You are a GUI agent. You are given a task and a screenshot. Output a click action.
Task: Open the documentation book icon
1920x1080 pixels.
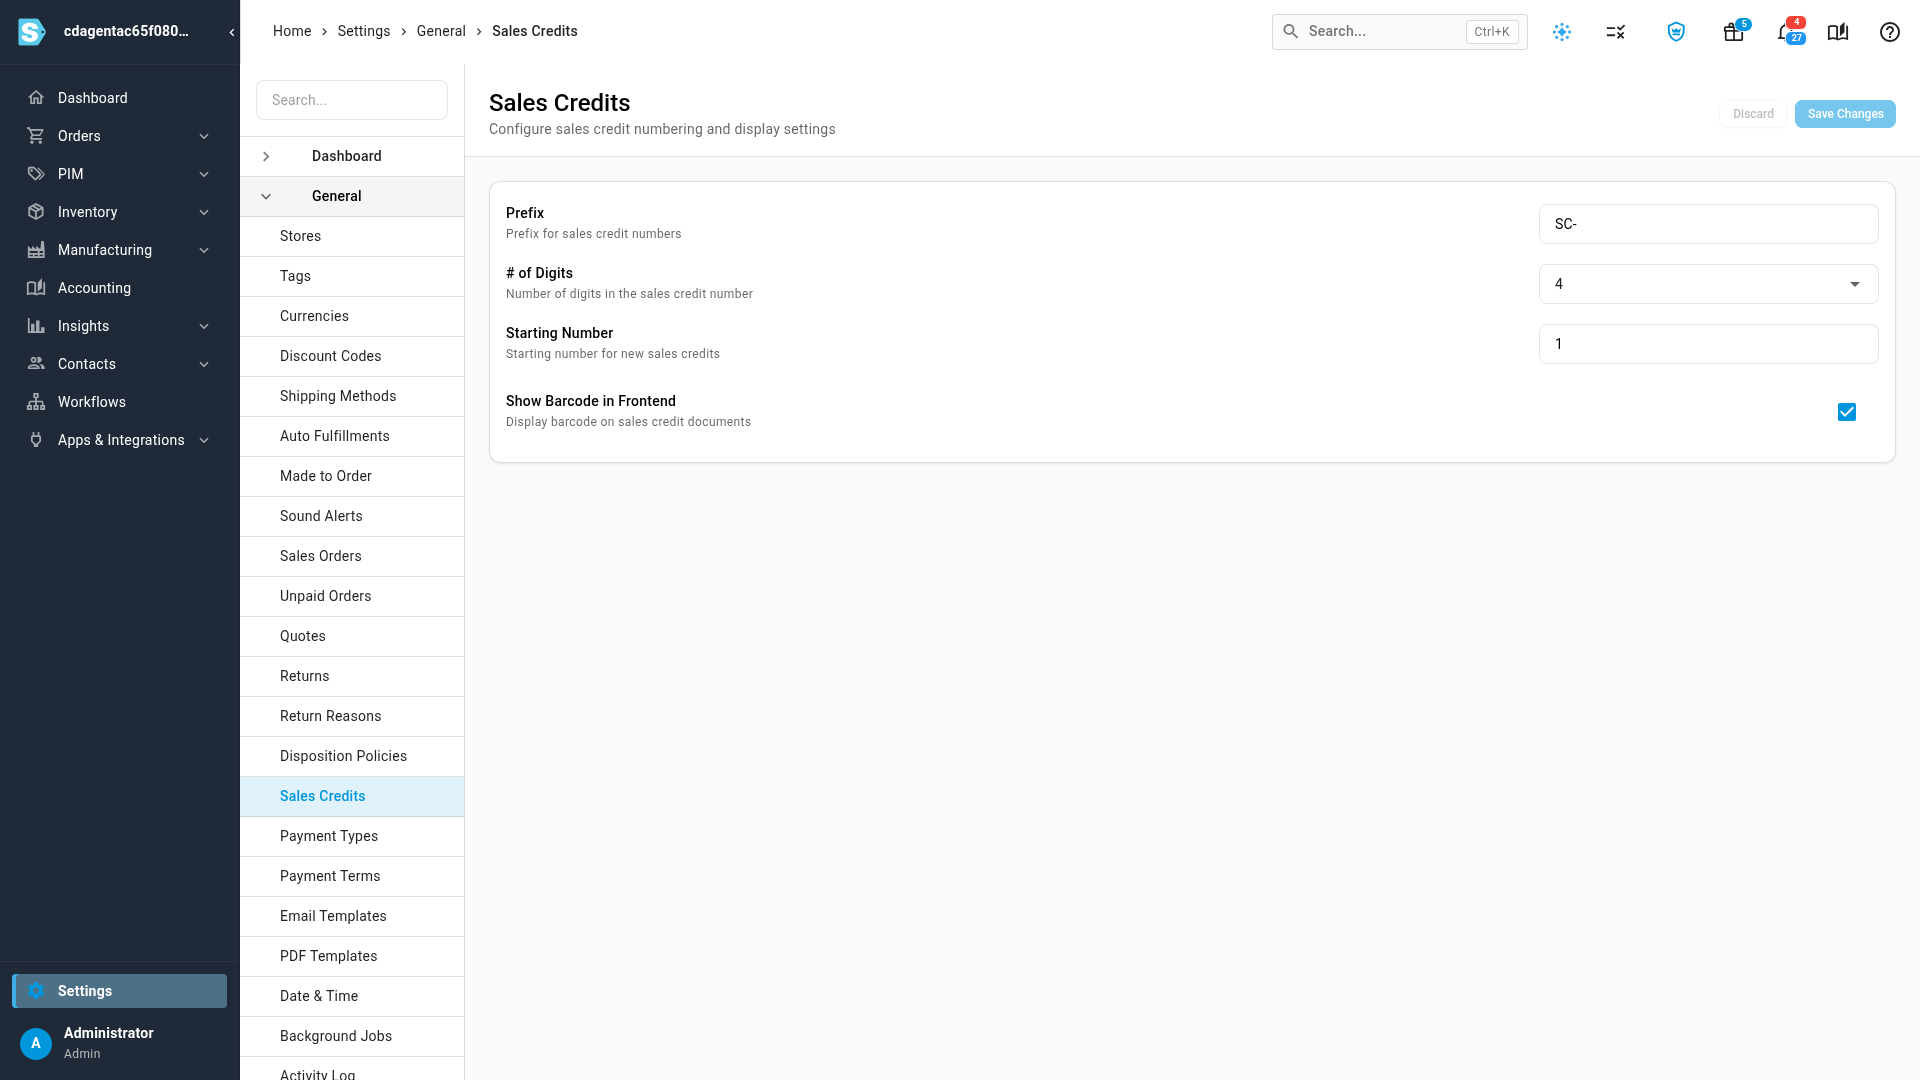pyautogui.click(x=1838, y=32)
